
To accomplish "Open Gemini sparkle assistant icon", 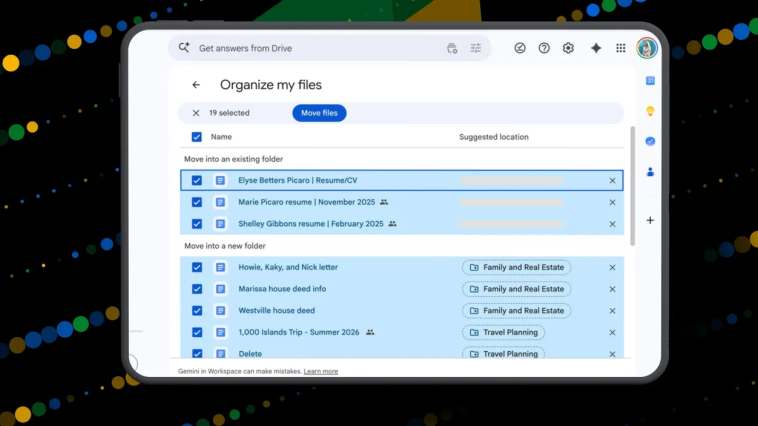I will 596,48.
